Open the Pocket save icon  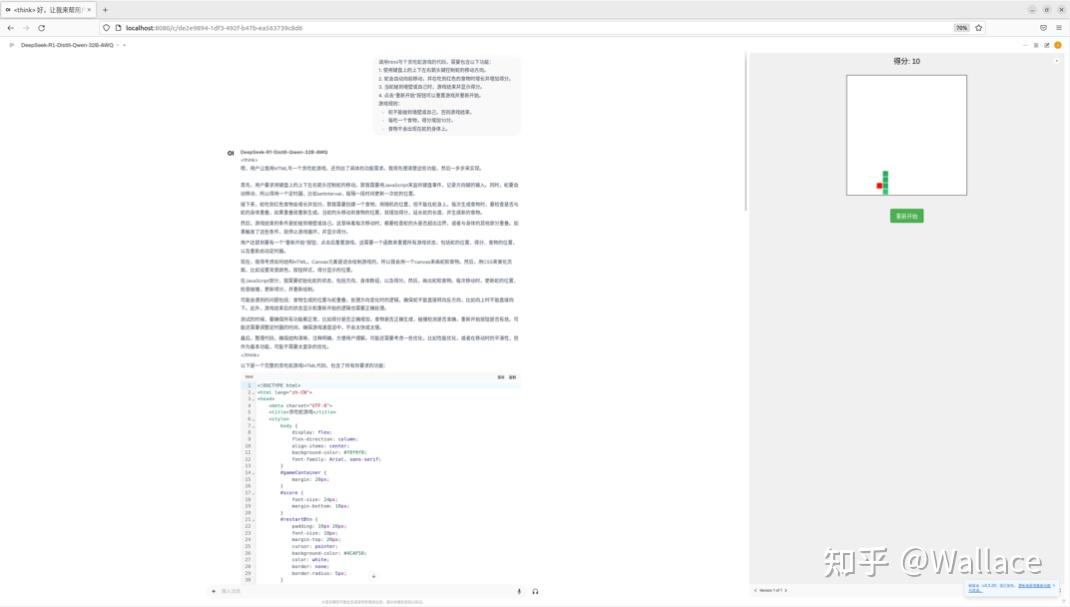pyautogui.click(x=1043, y=28)
